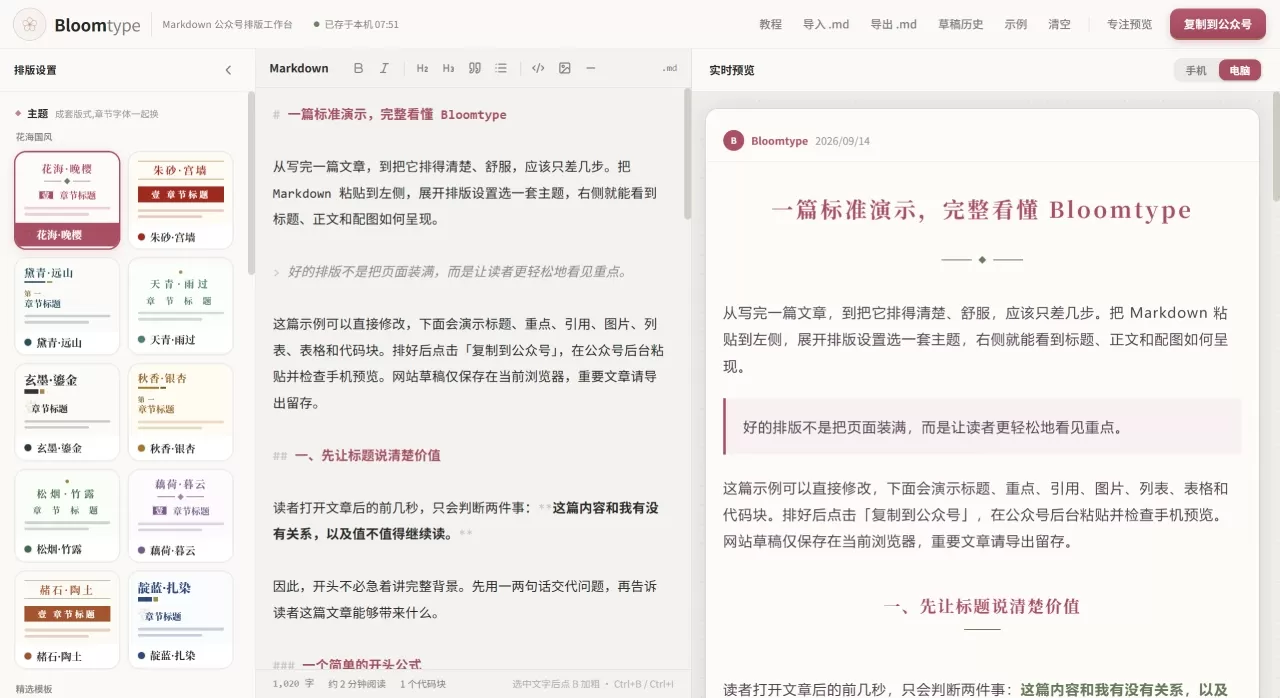Click the 实时预览 panel title
1280x698 pixels.
732,70
